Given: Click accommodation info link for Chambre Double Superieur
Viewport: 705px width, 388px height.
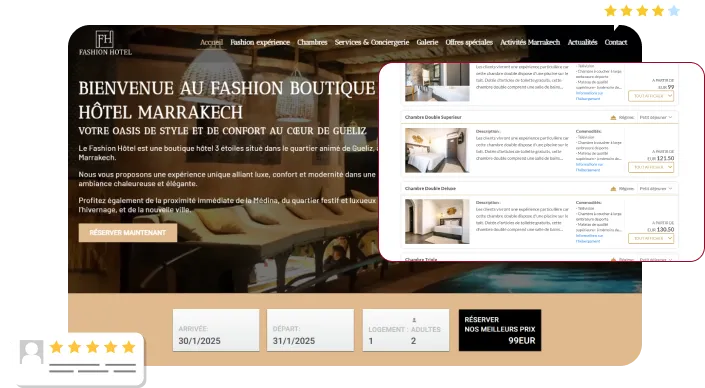Looking at the screenshot, I should click(589, 167).
